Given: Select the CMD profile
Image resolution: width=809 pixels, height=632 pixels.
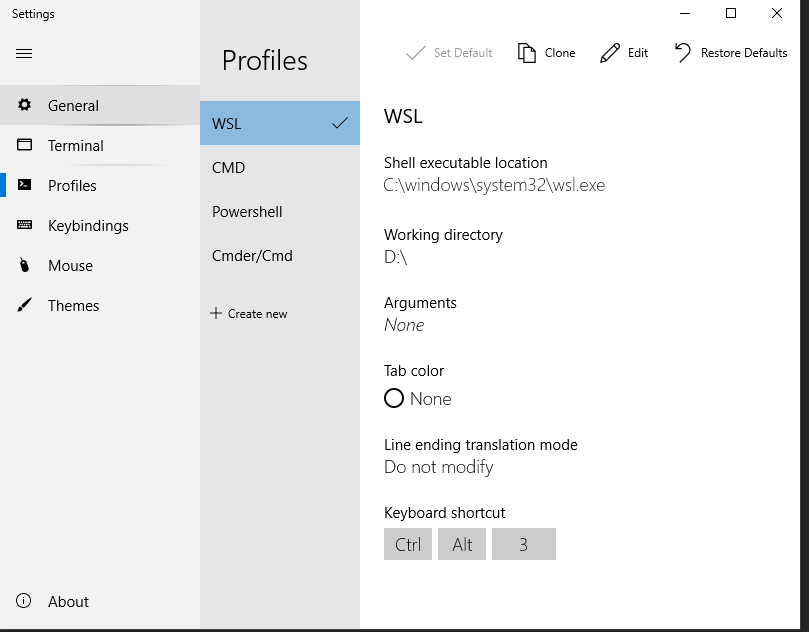Looking at the screenshot, I should click(x=229, y=168).
